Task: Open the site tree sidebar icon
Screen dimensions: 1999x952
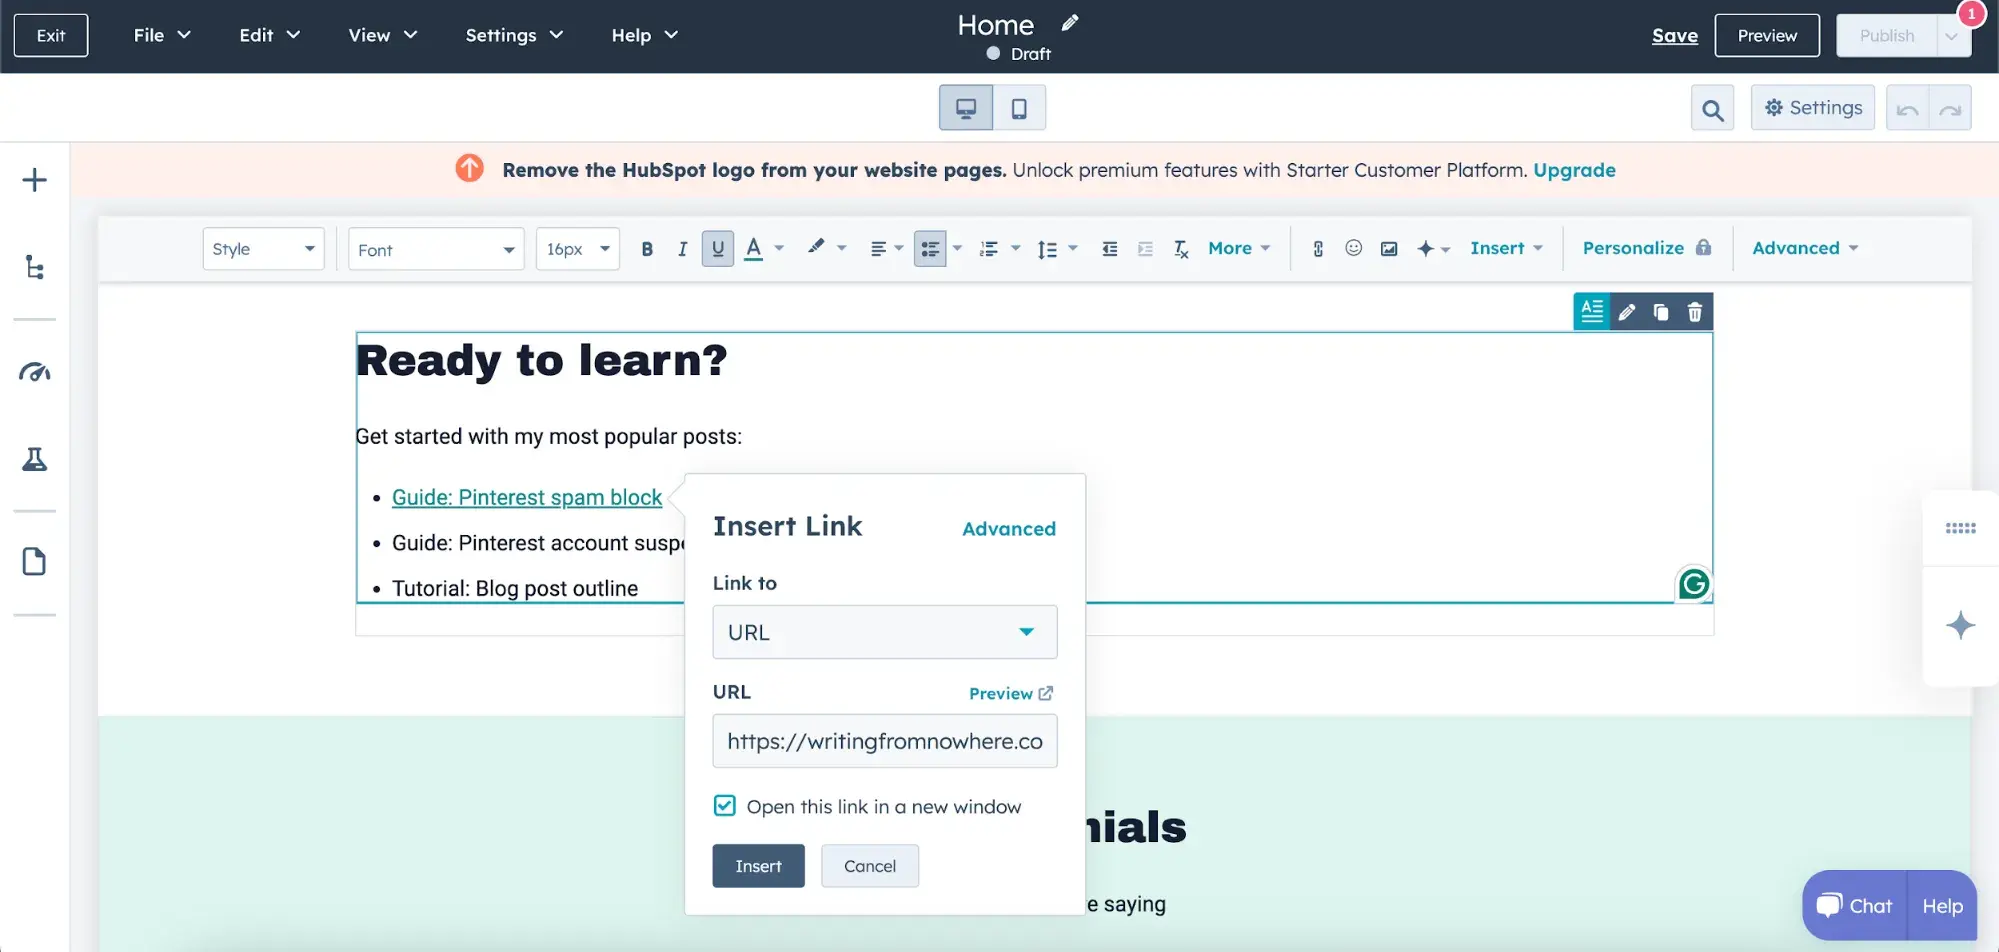Action: (x=34, y=267)
